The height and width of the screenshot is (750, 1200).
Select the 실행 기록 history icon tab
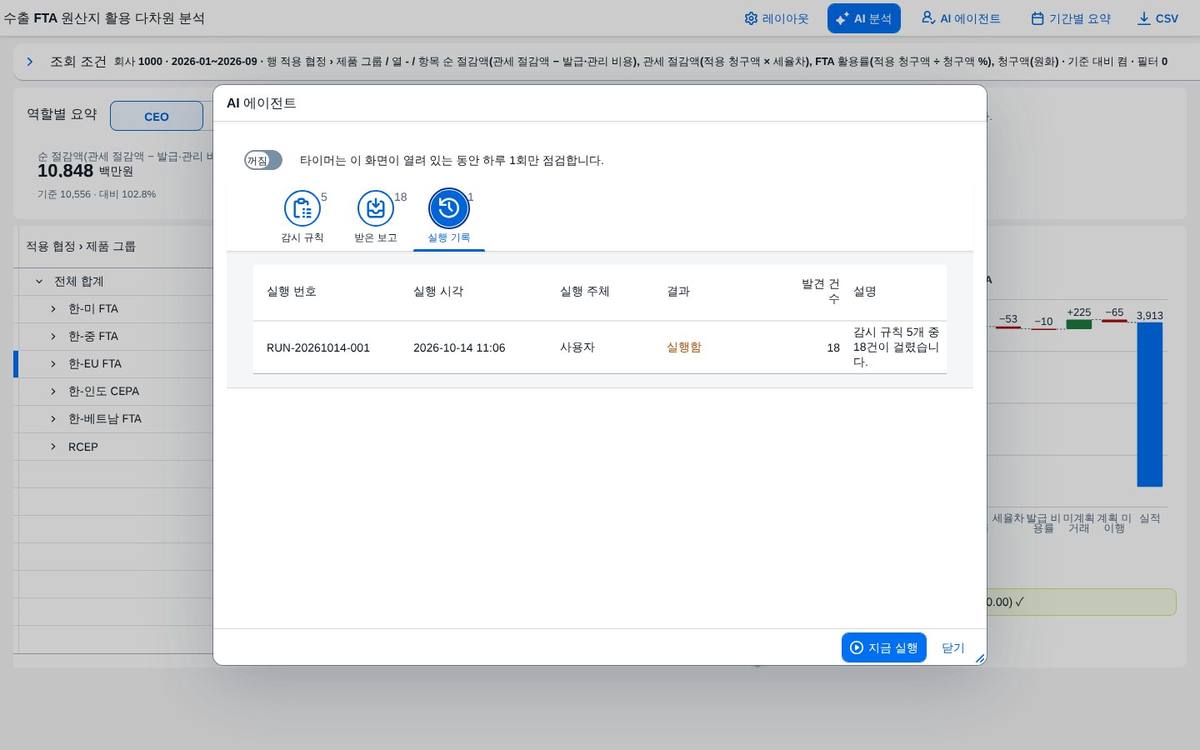click(449, 208)
